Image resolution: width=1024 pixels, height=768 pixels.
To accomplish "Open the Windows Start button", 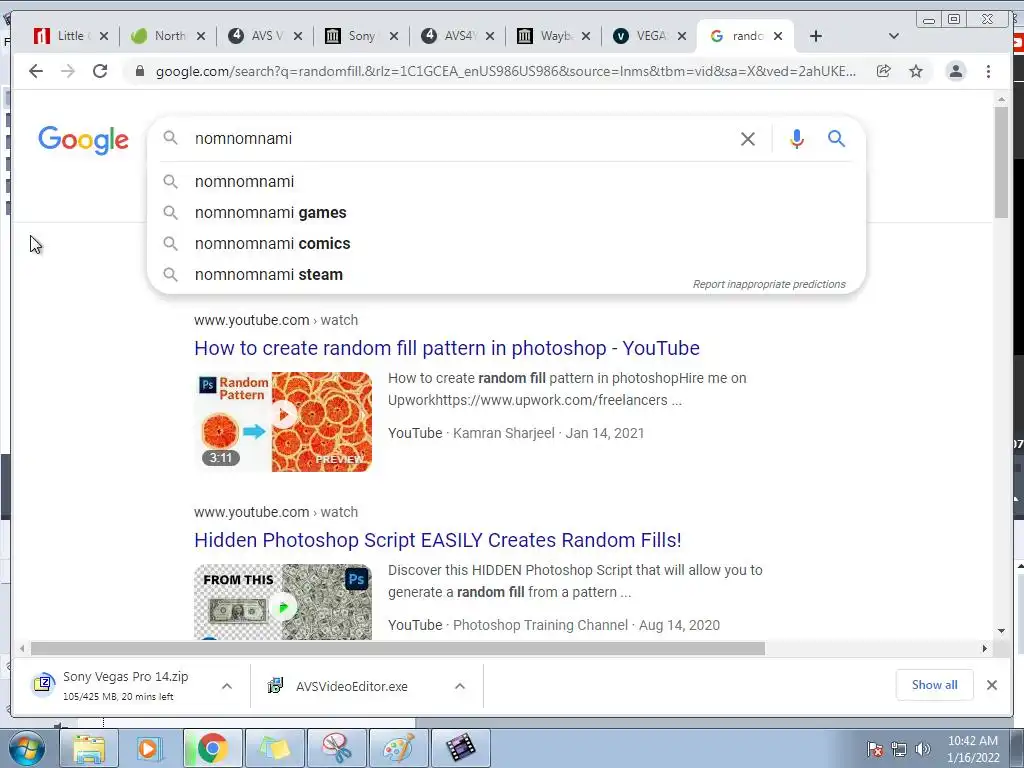I will (27, 748).
